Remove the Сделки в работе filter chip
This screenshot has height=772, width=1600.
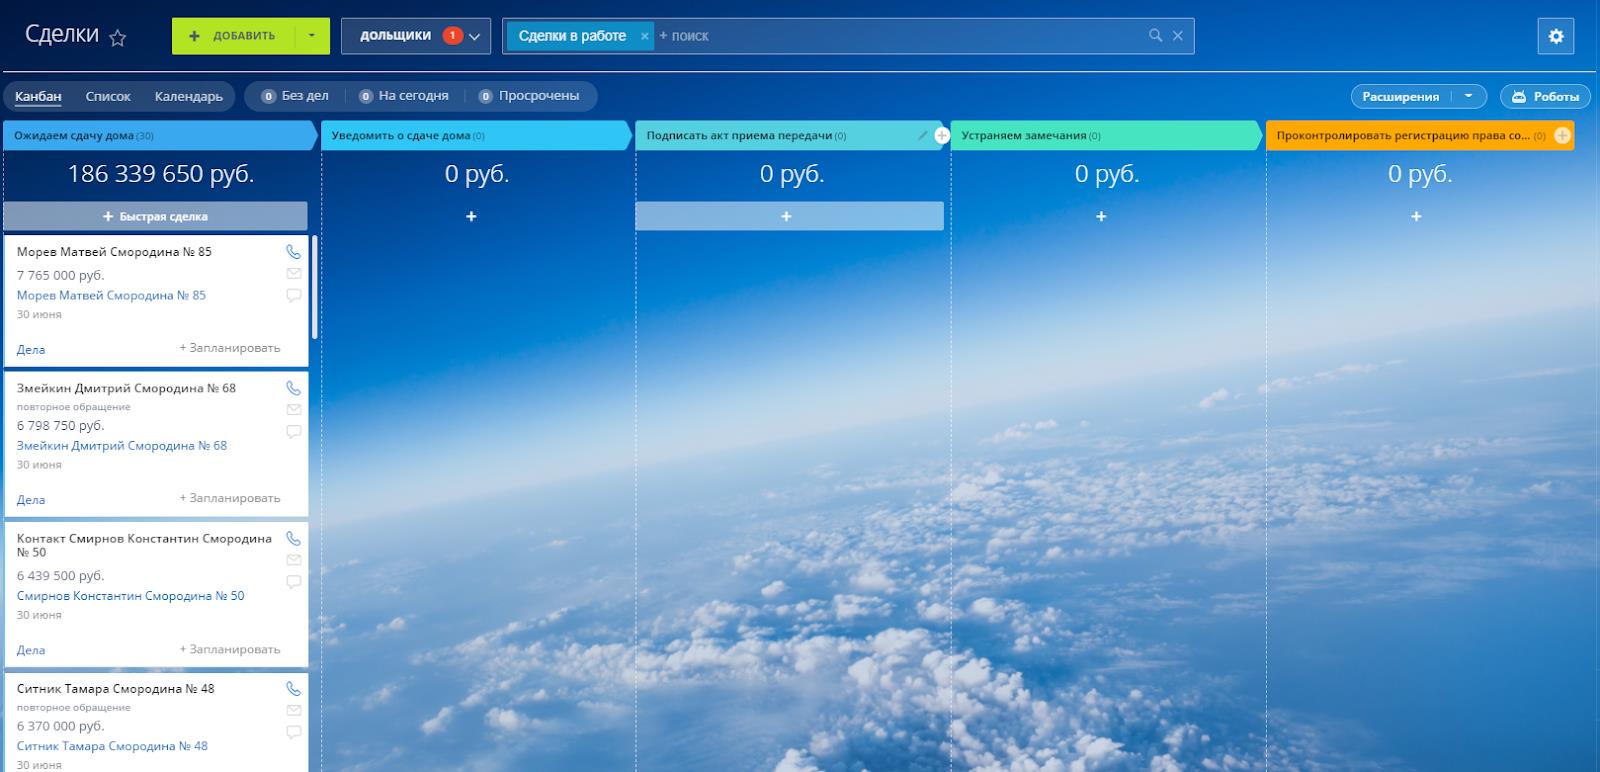[x=644, y=36]
